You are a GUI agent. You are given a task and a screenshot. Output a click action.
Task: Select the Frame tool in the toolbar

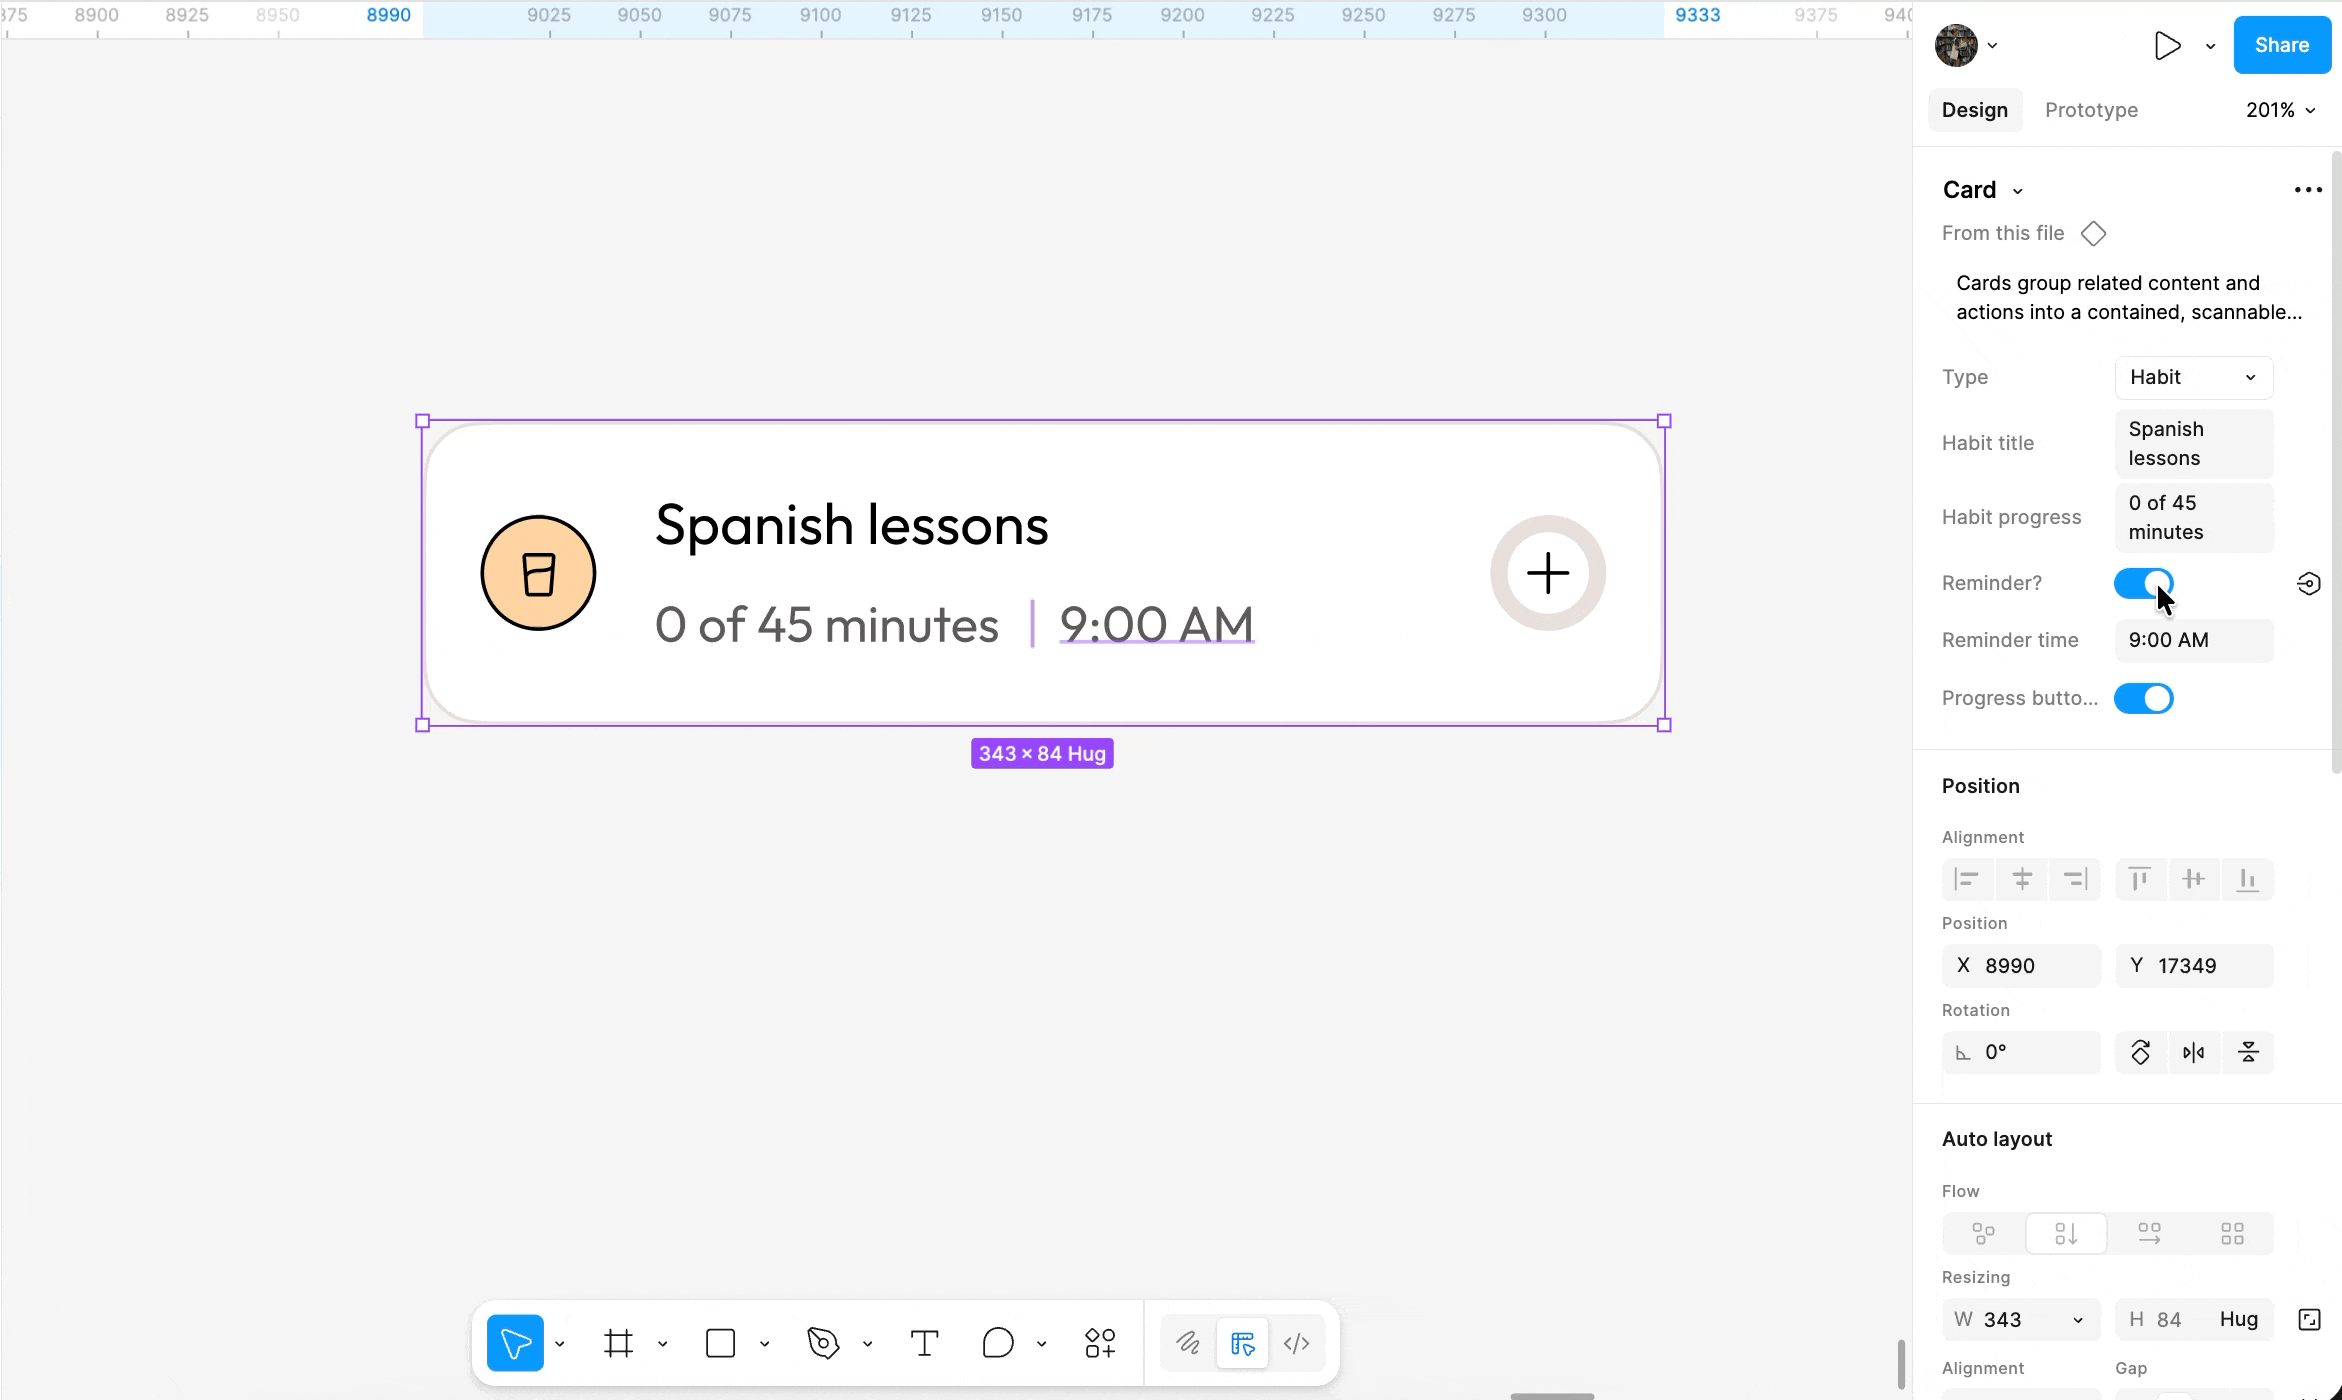pos(618,1343)
